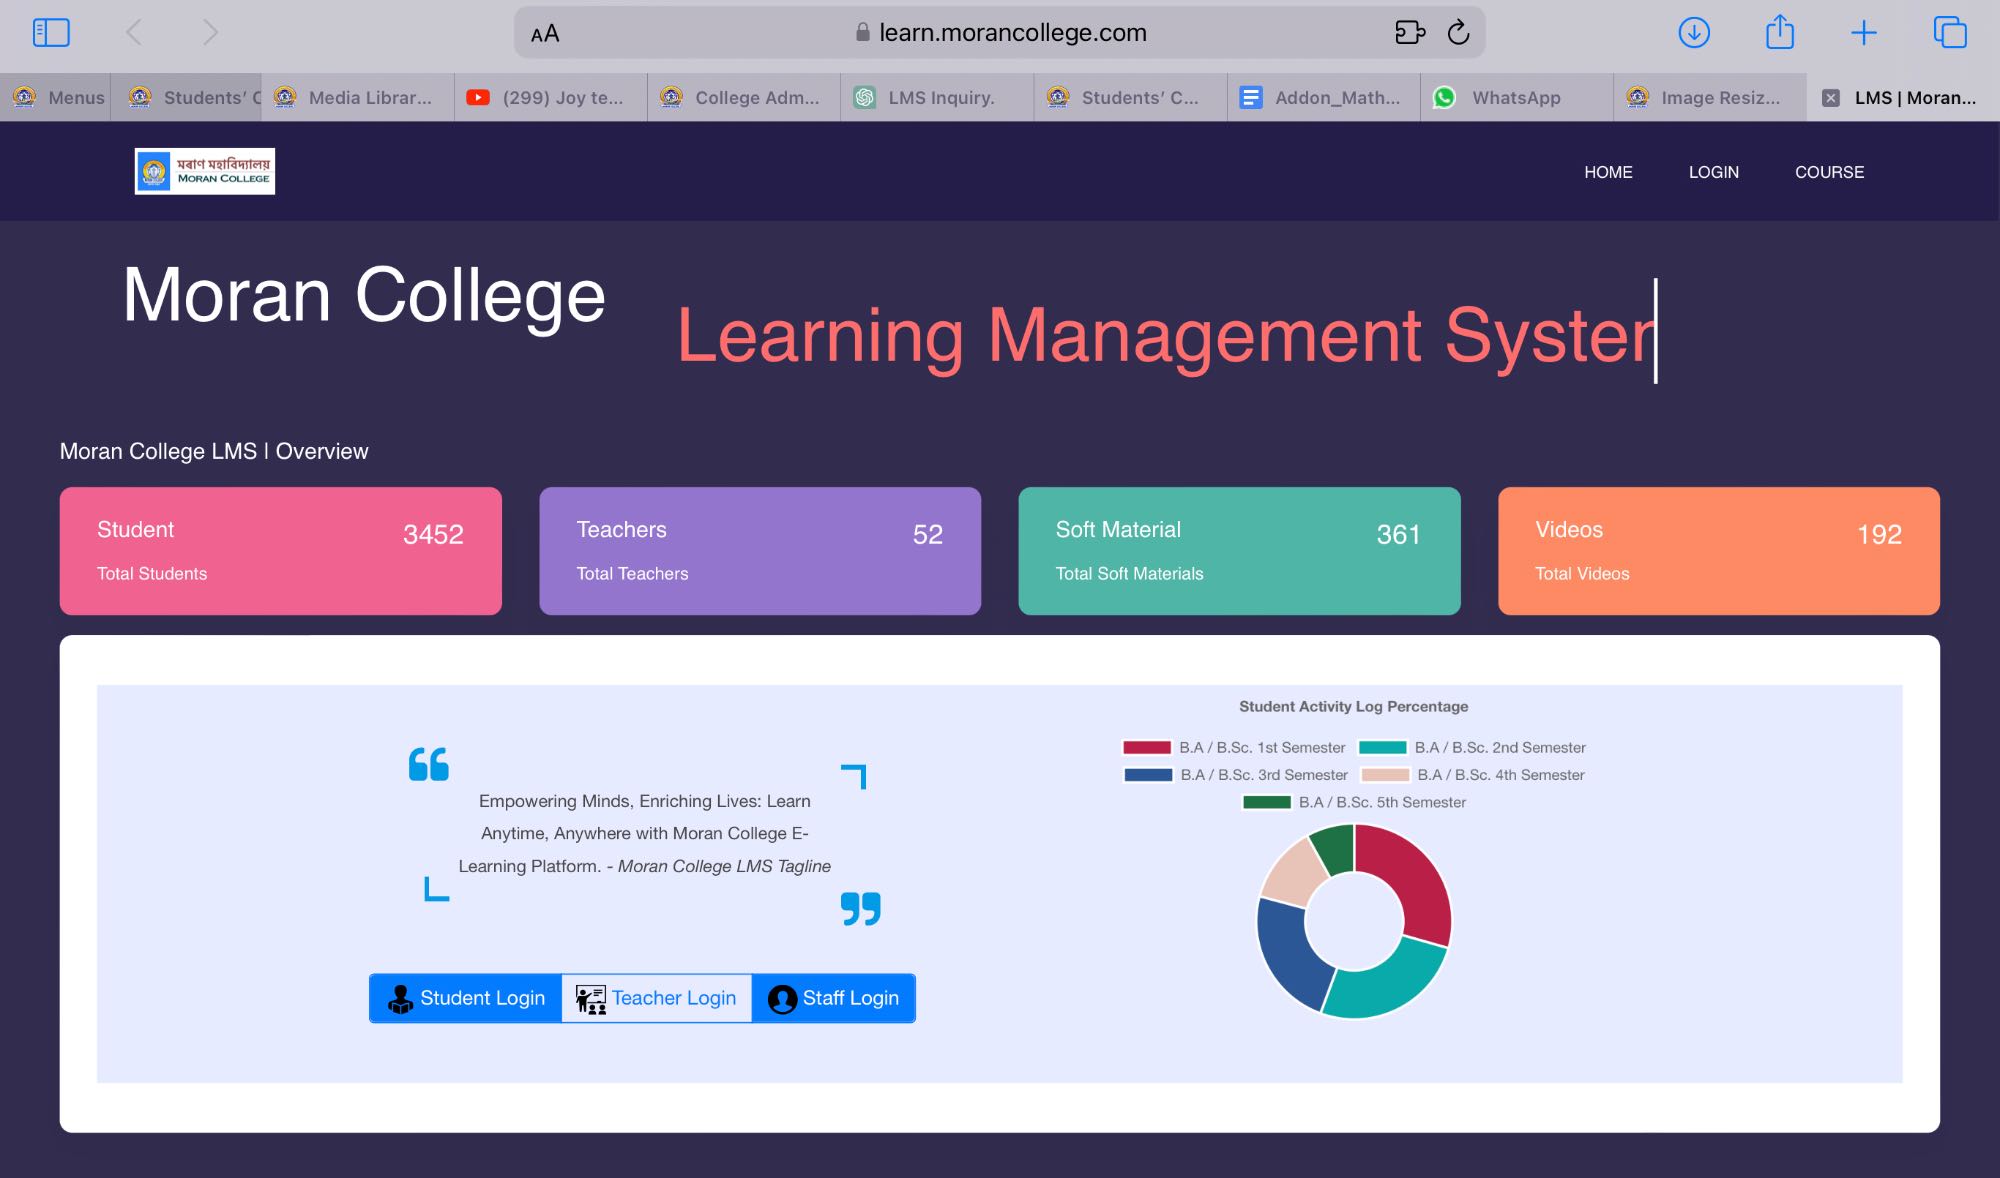Switch to the Image Resiz... tab
Screen dimensions: 2000x1178
coord(1710,98)
